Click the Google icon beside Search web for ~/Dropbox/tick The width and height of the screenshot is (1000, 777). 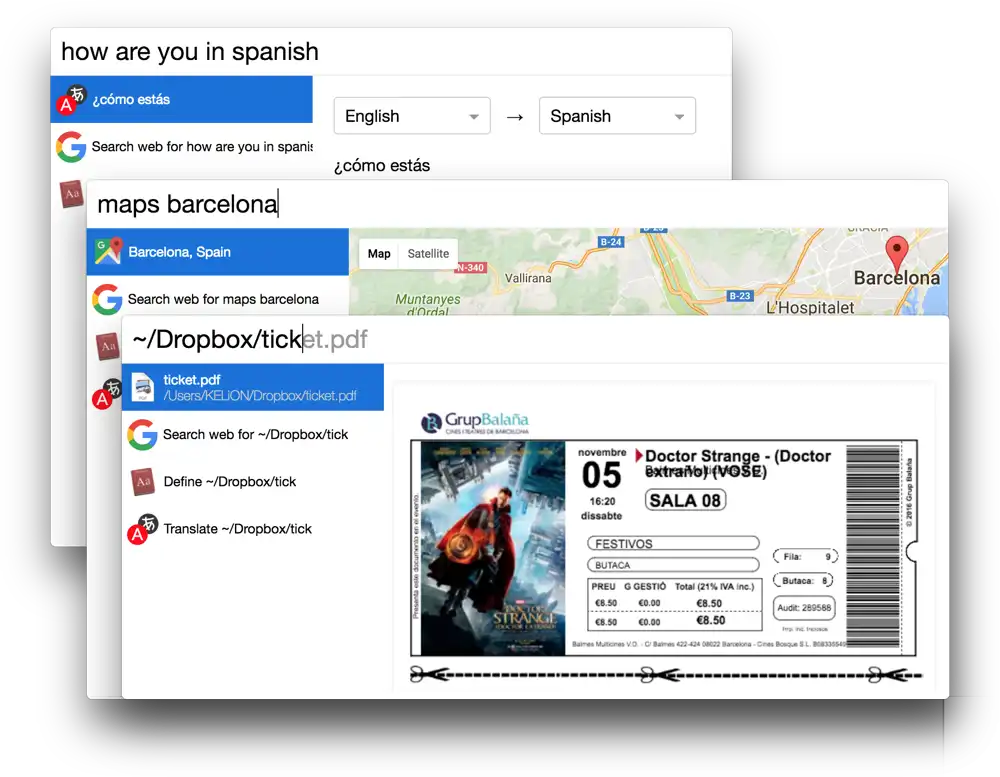142,434
